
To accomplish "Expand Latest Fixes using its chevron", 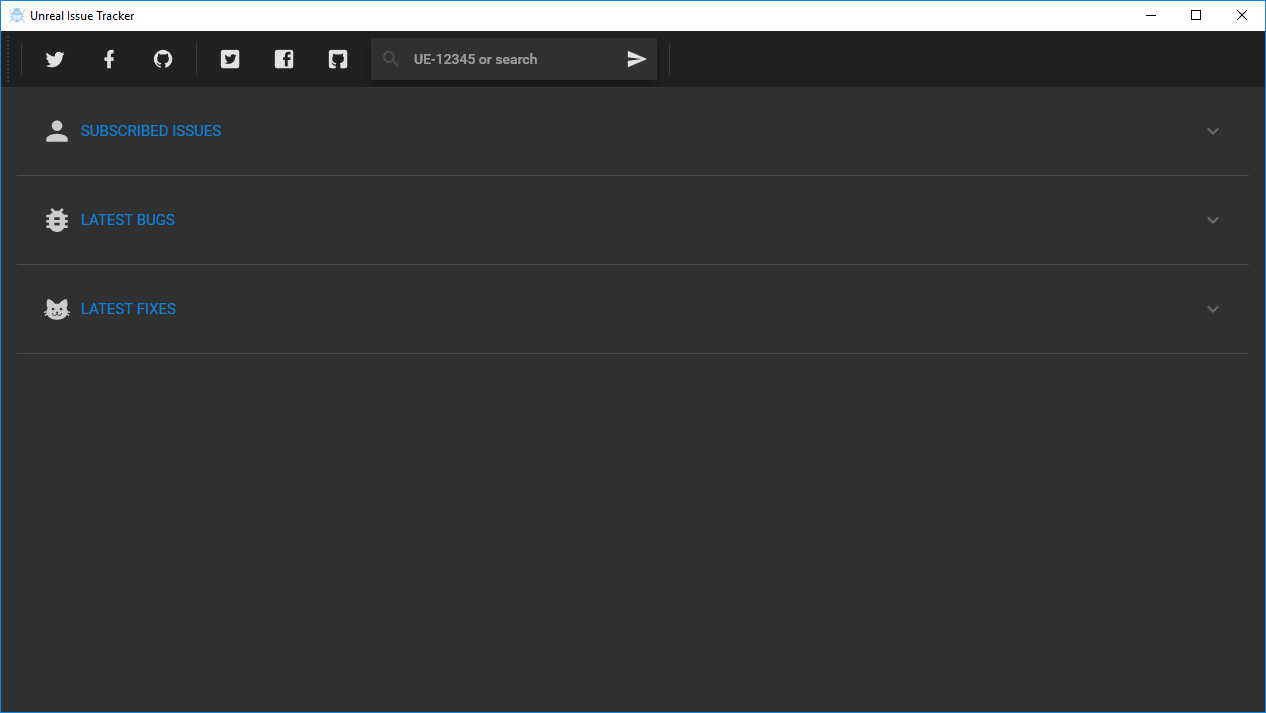I will [x=1213, y=309].
